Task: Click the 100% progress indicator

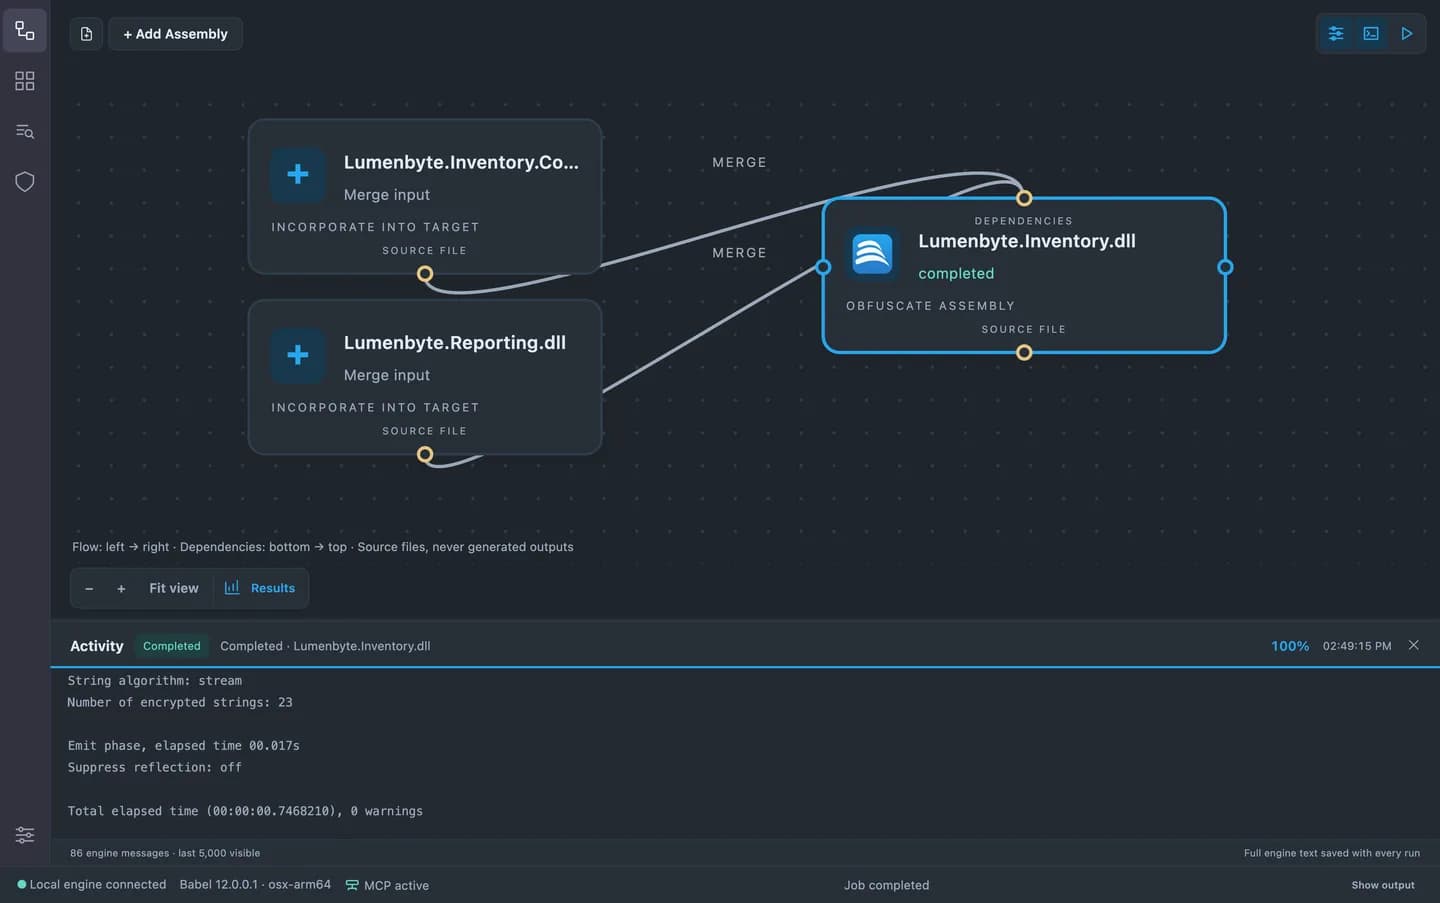Action: pos(1290,646)
